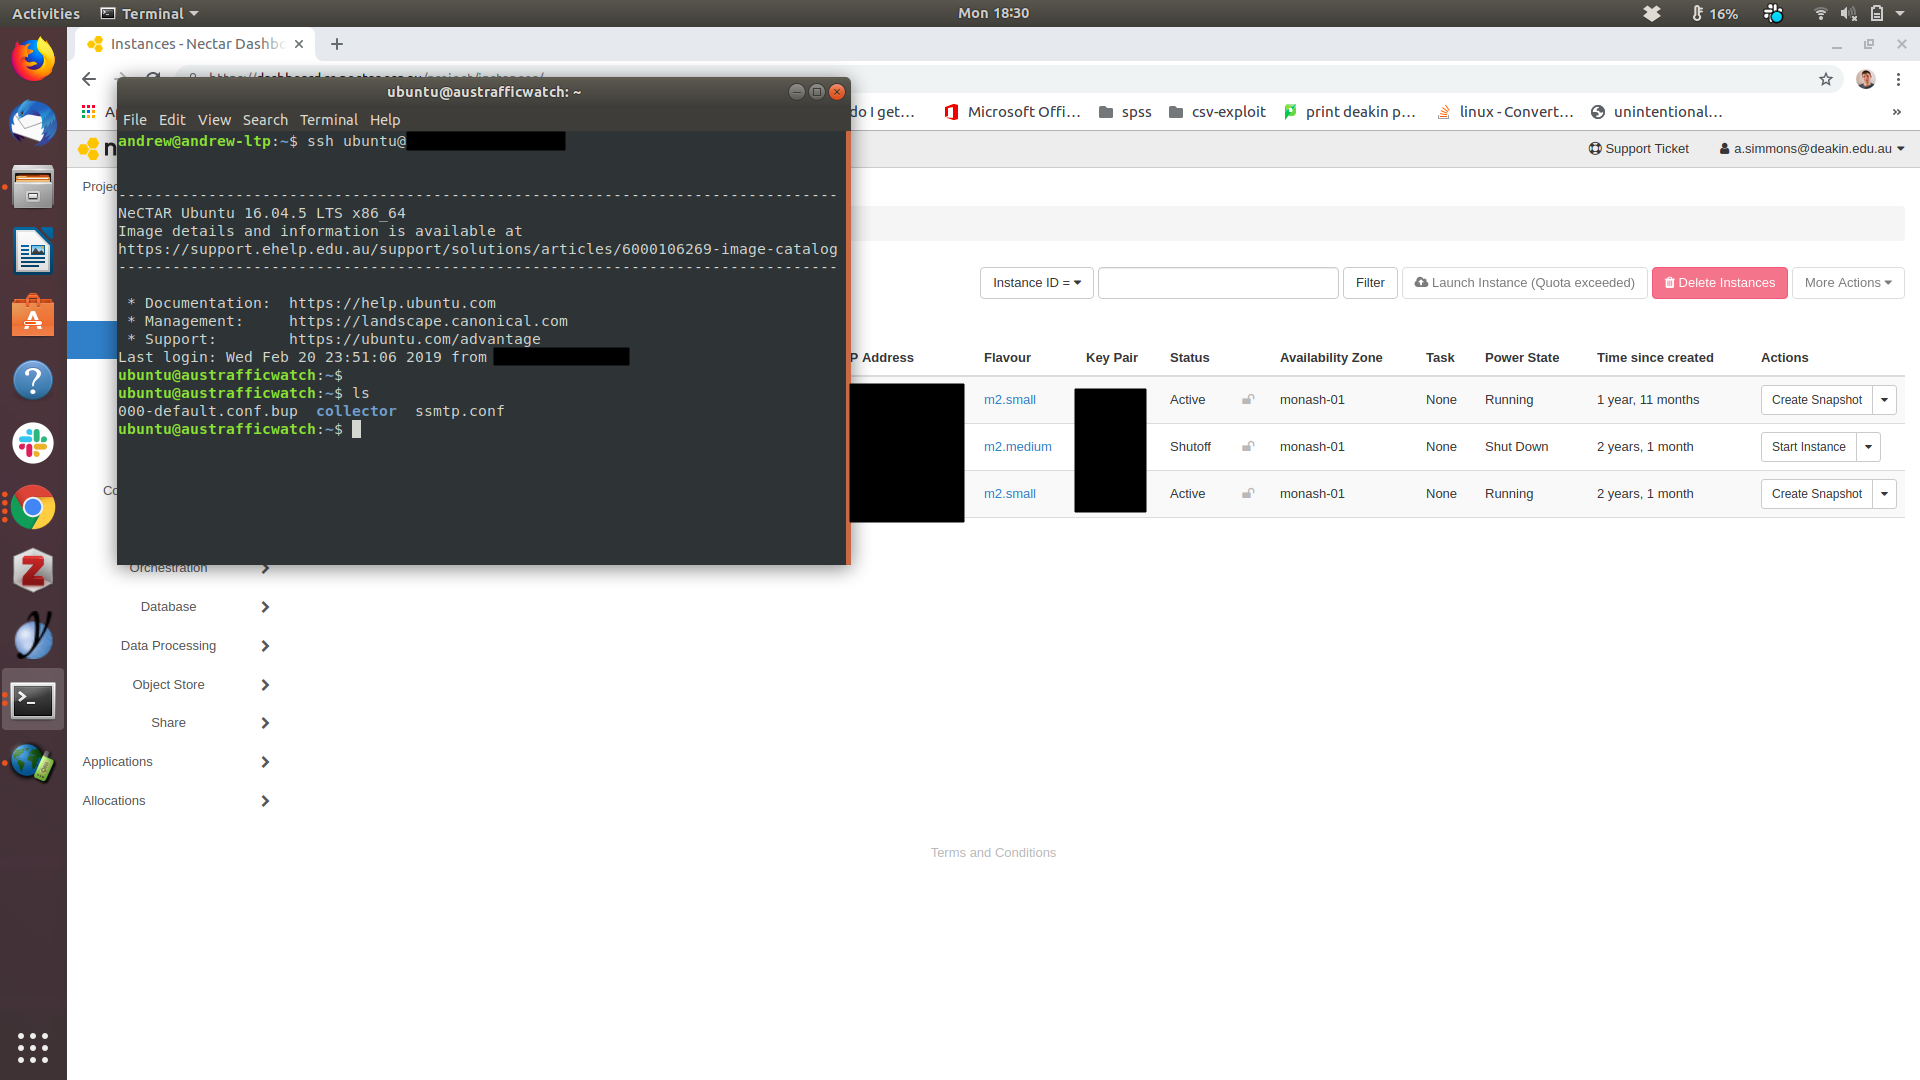The width and height of the screenshot is (1920, 1080).
Task: Open Ubuntu Software Center icon
Action: (33, 316)
